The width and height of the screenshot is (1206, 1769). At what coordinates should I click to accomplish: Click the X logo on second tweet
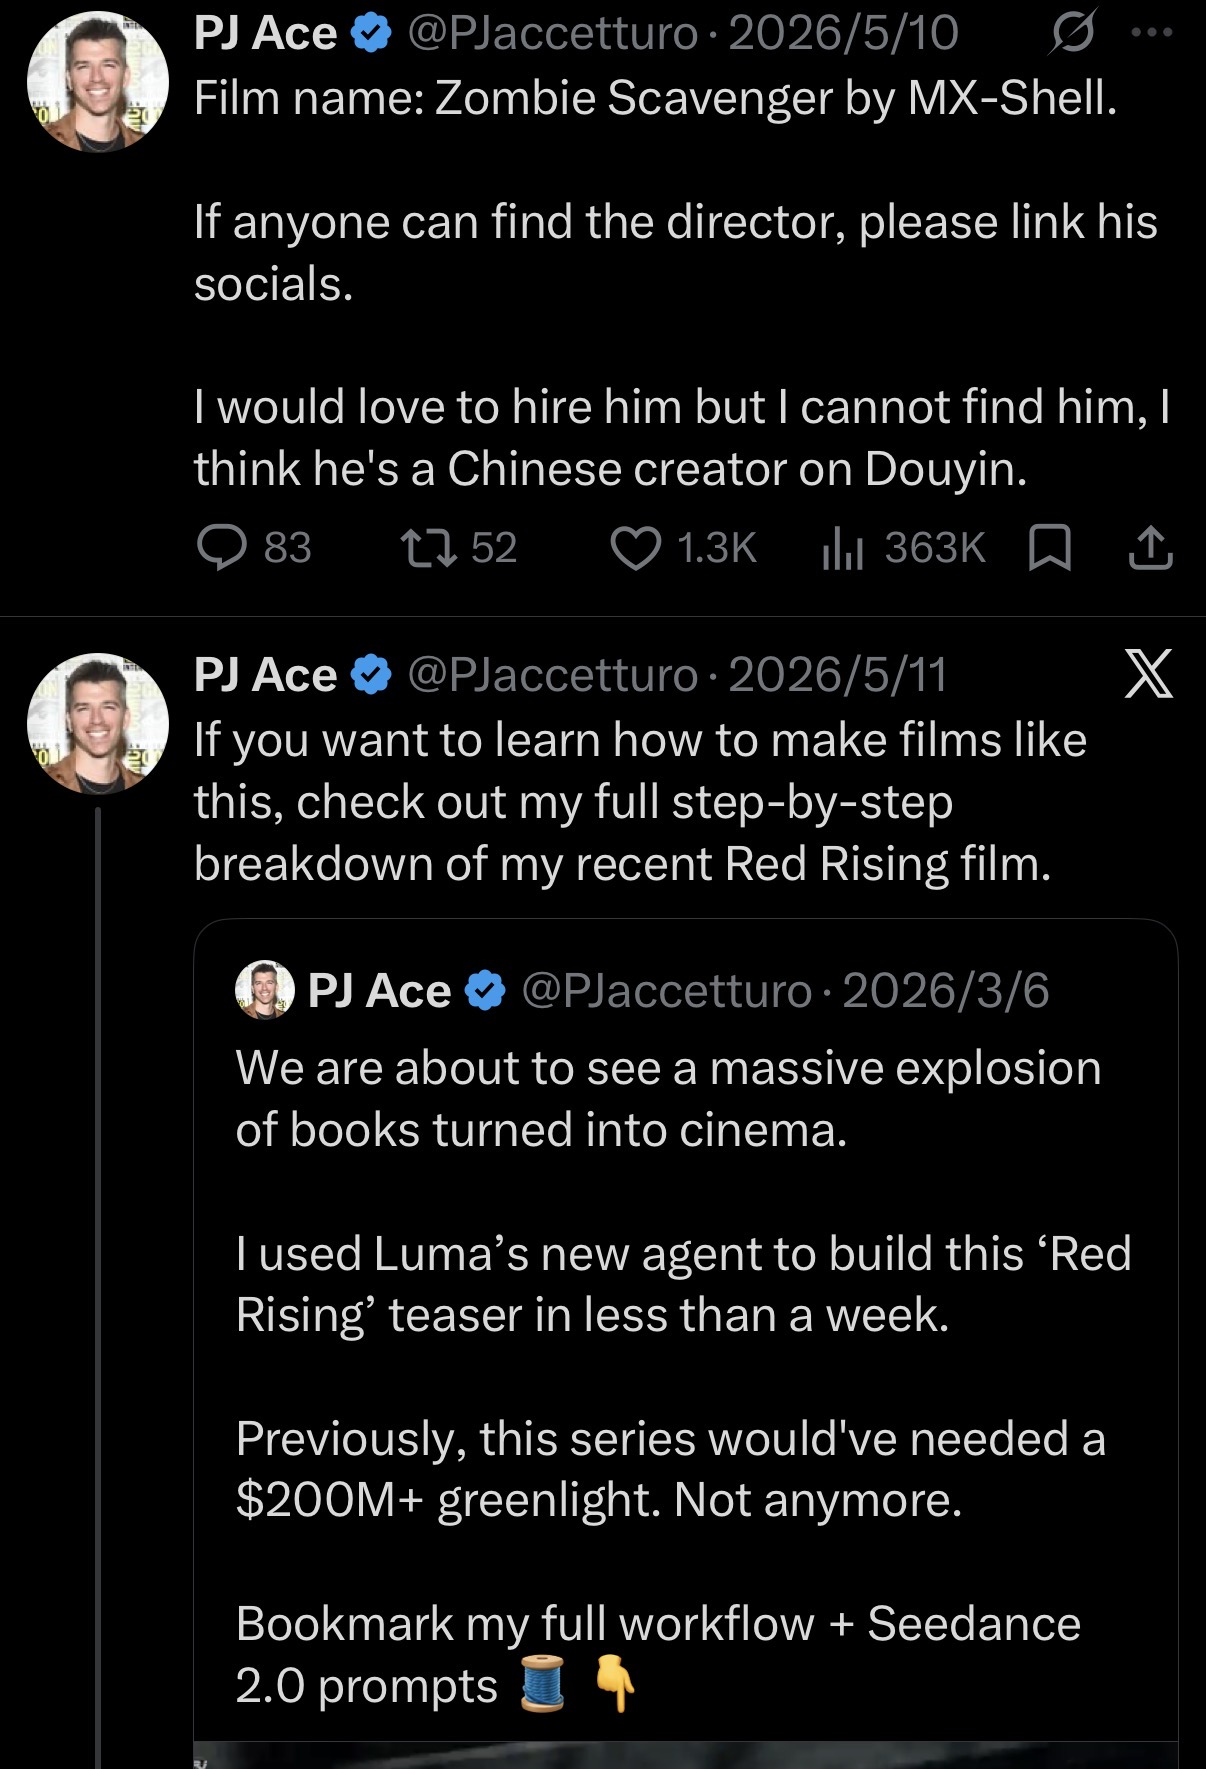point(1148,673)
